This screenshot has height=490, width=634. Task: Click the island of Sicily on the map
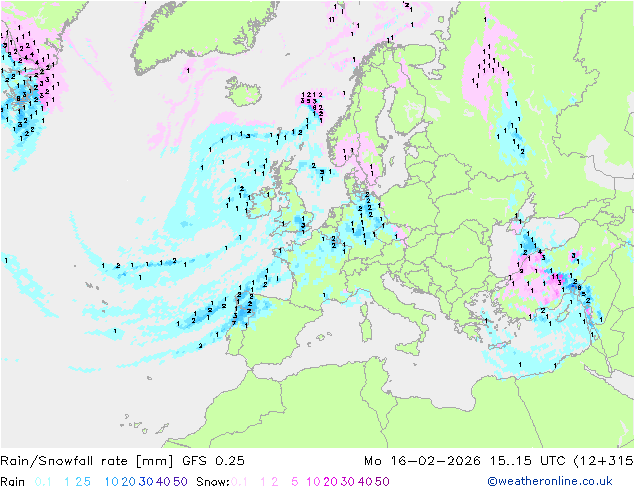(x=409, y=348)
